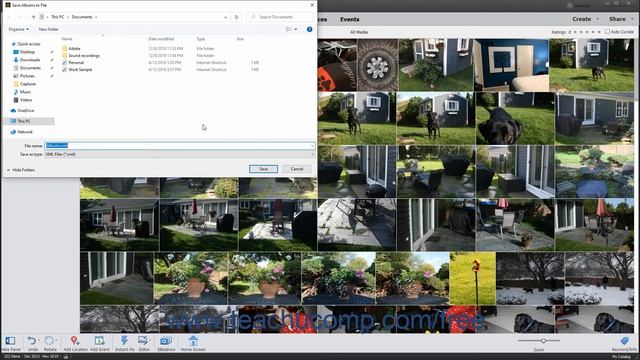The image size is (640, 360).
Task: Select the Work Sample shortcut file
Action: click(x=80, y=70)
